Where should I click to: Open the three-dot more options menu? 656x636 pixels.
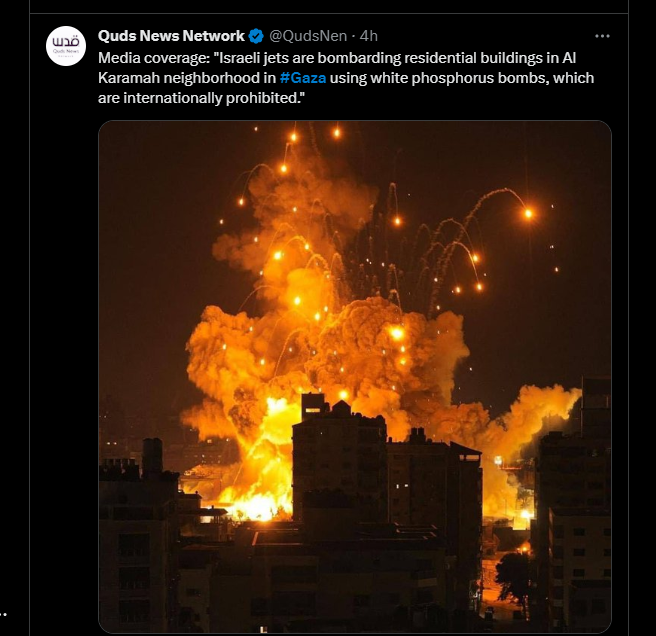[x=602, y=36]
